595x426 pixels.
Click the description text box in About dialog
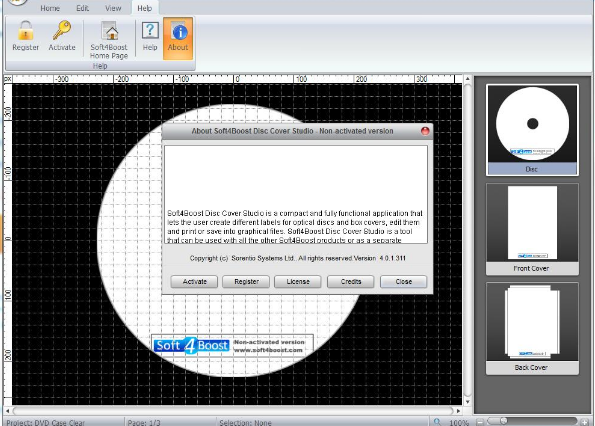(x=296, y=194)
